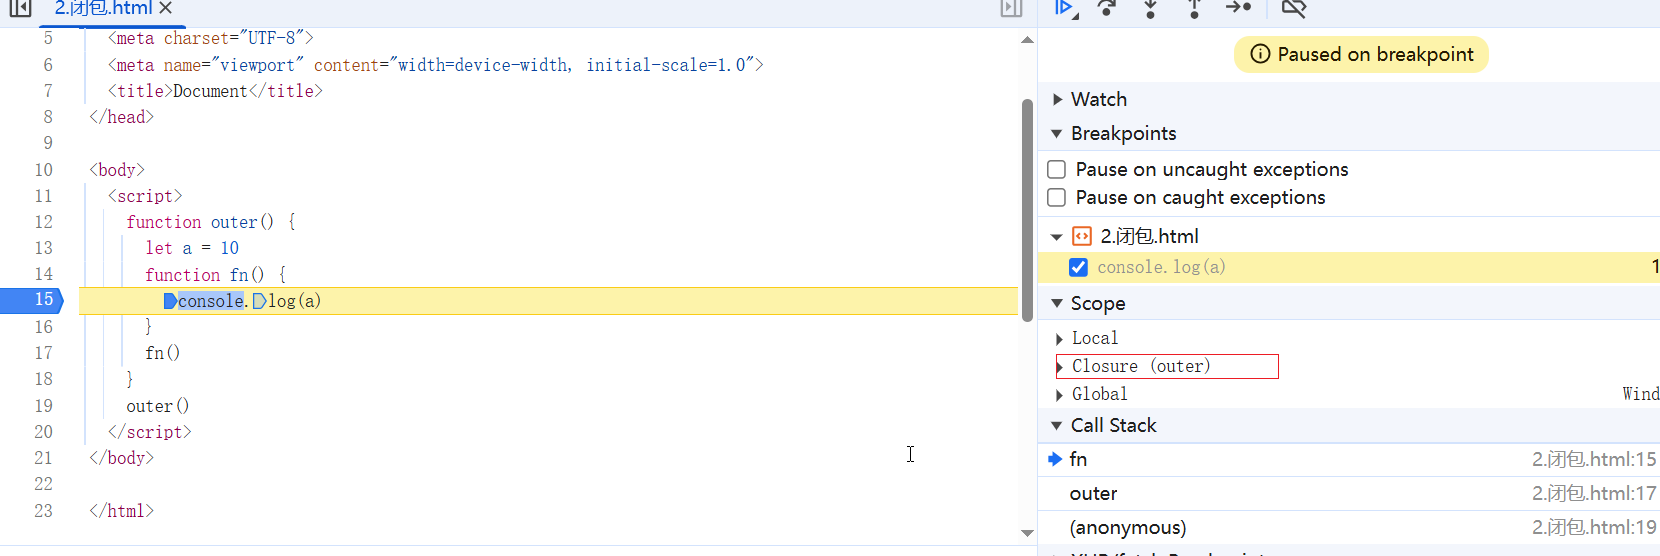Click the Step icon in debugger toolbar

[x=1238, y=8]
